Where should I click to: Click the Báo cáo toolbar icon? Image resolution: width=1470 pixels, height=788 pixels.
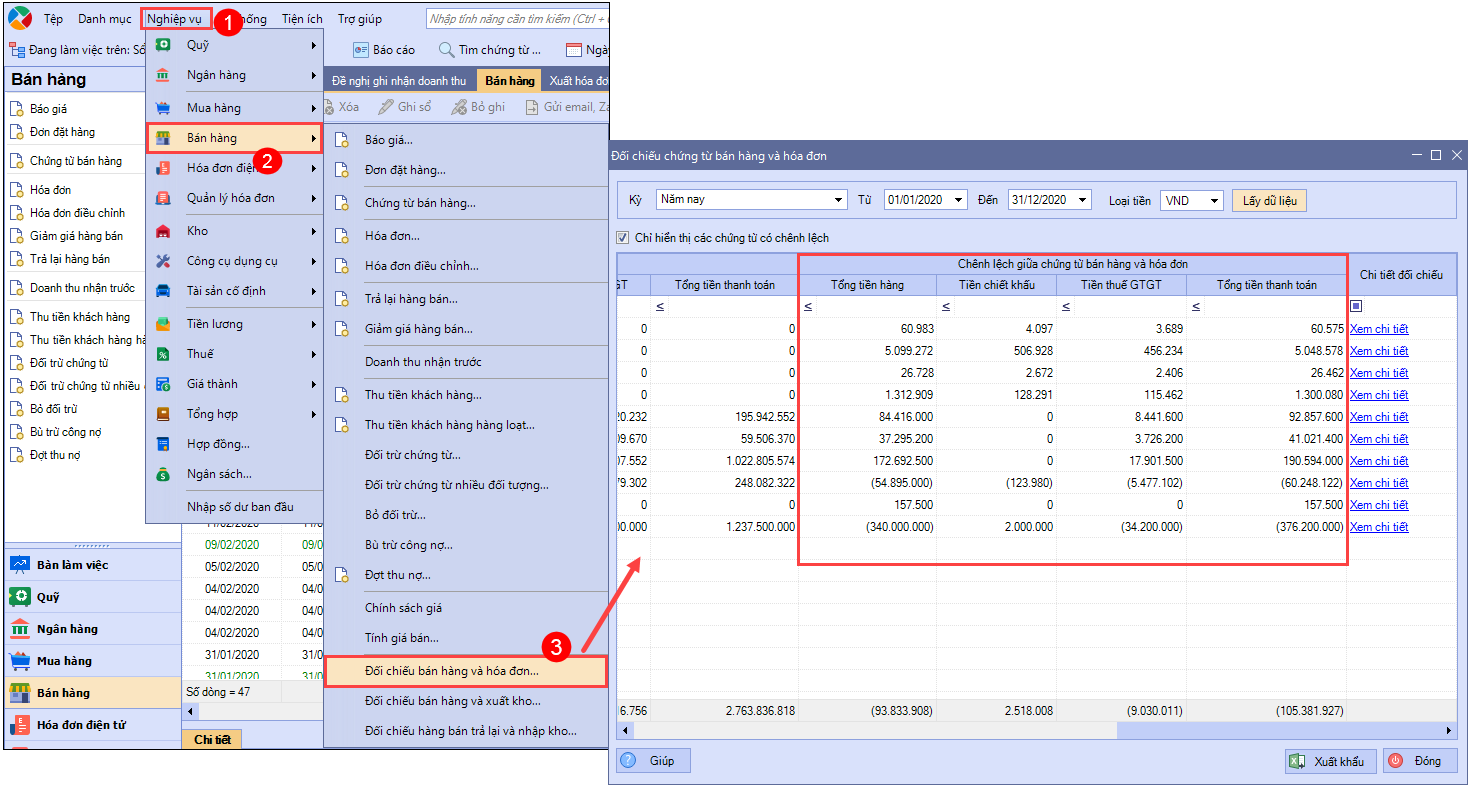pyautogui.click(x=361, y=50)
